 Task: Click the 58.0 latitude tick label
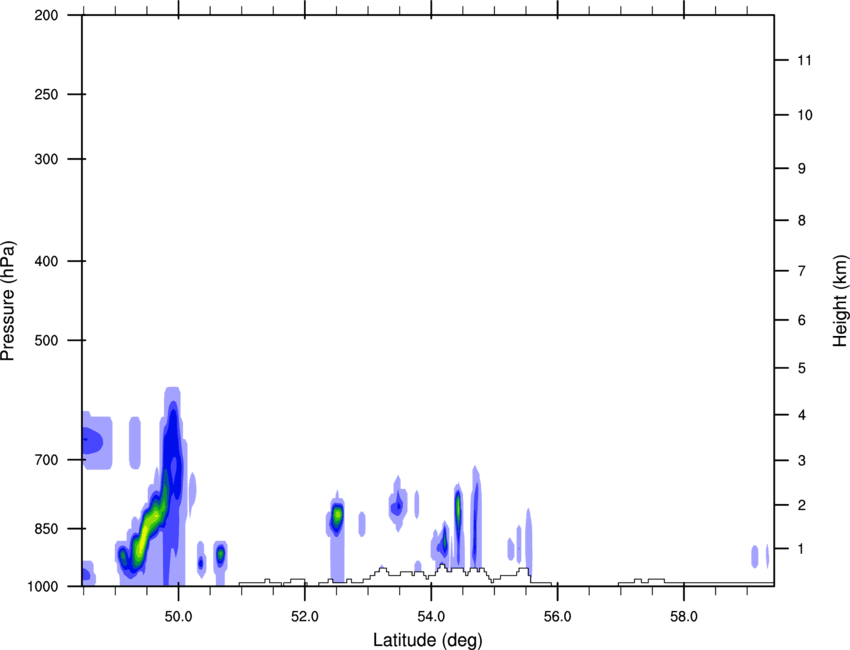pos(684,617)
